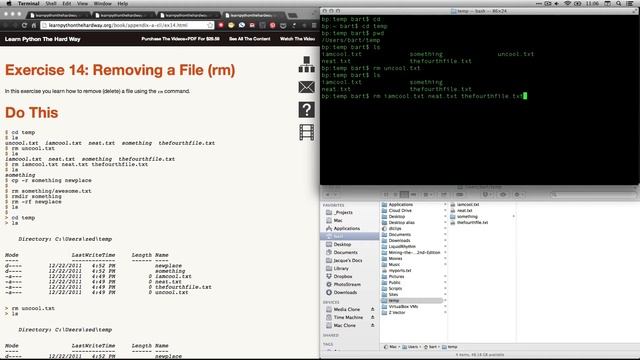Click the Wi-Fi status icon
Image resolution: width=640 pixels, height=360 pixels.
pos(567,3)
